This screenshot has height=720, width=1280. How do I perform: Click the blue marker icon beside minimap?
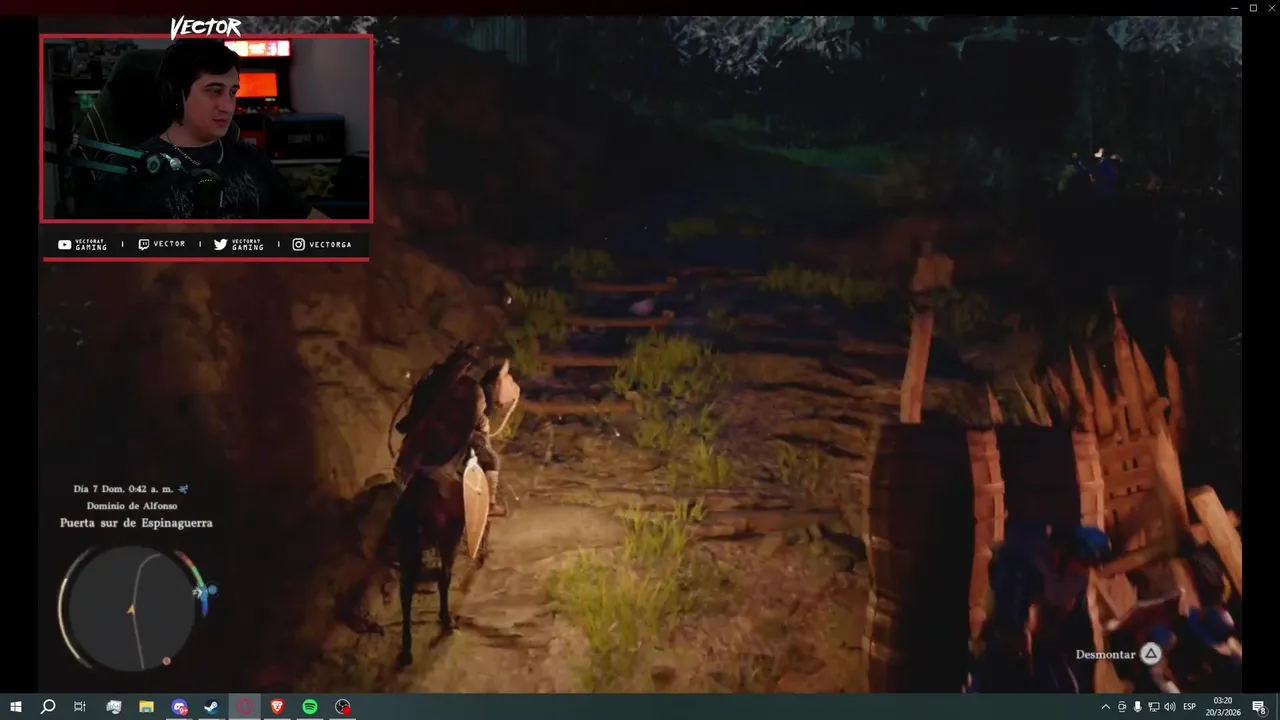click(x=212, y=591)
